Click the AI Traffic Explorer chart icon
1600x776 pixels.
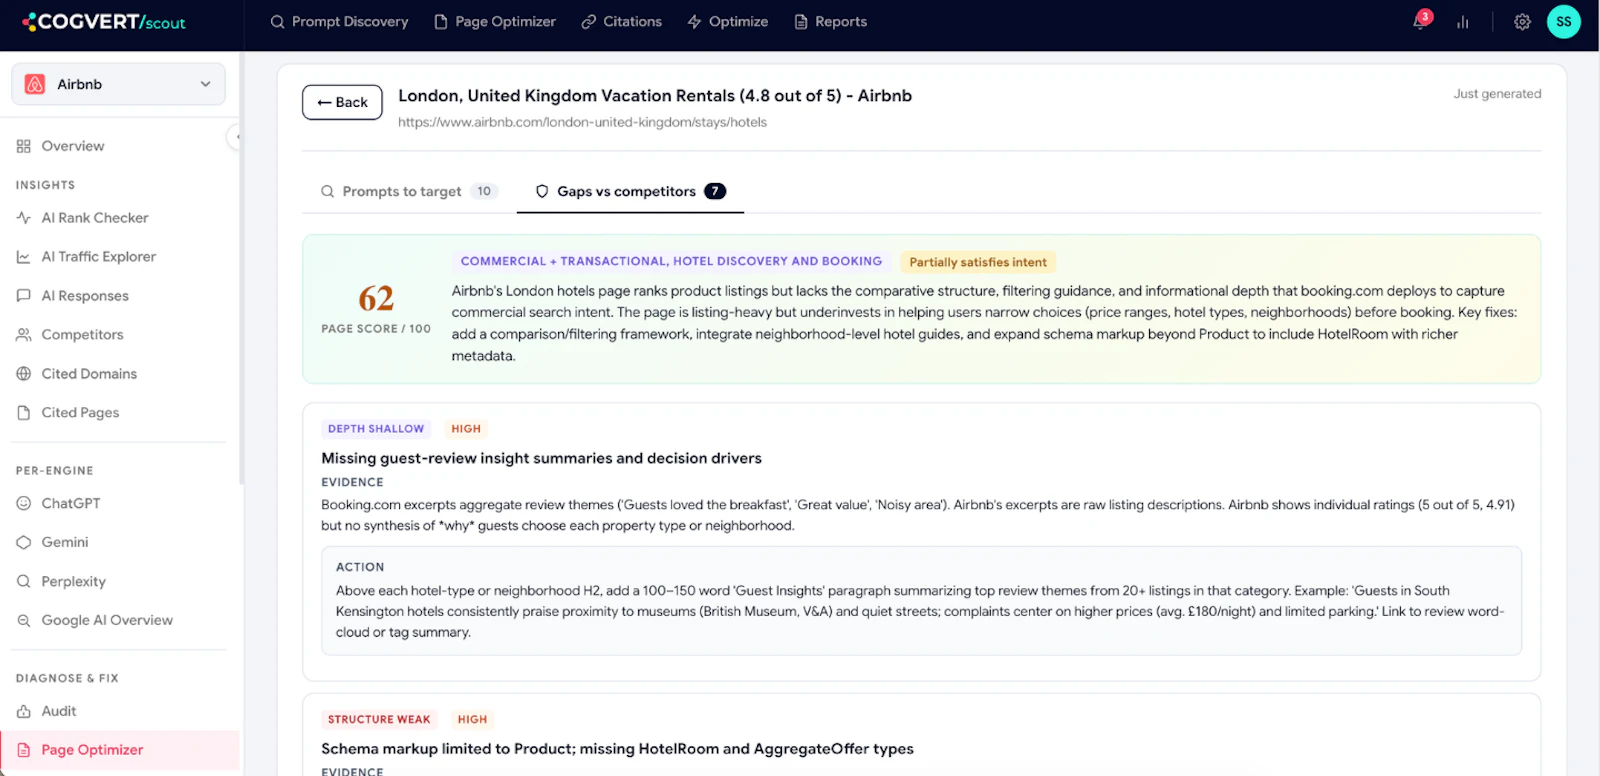point(24,257)
